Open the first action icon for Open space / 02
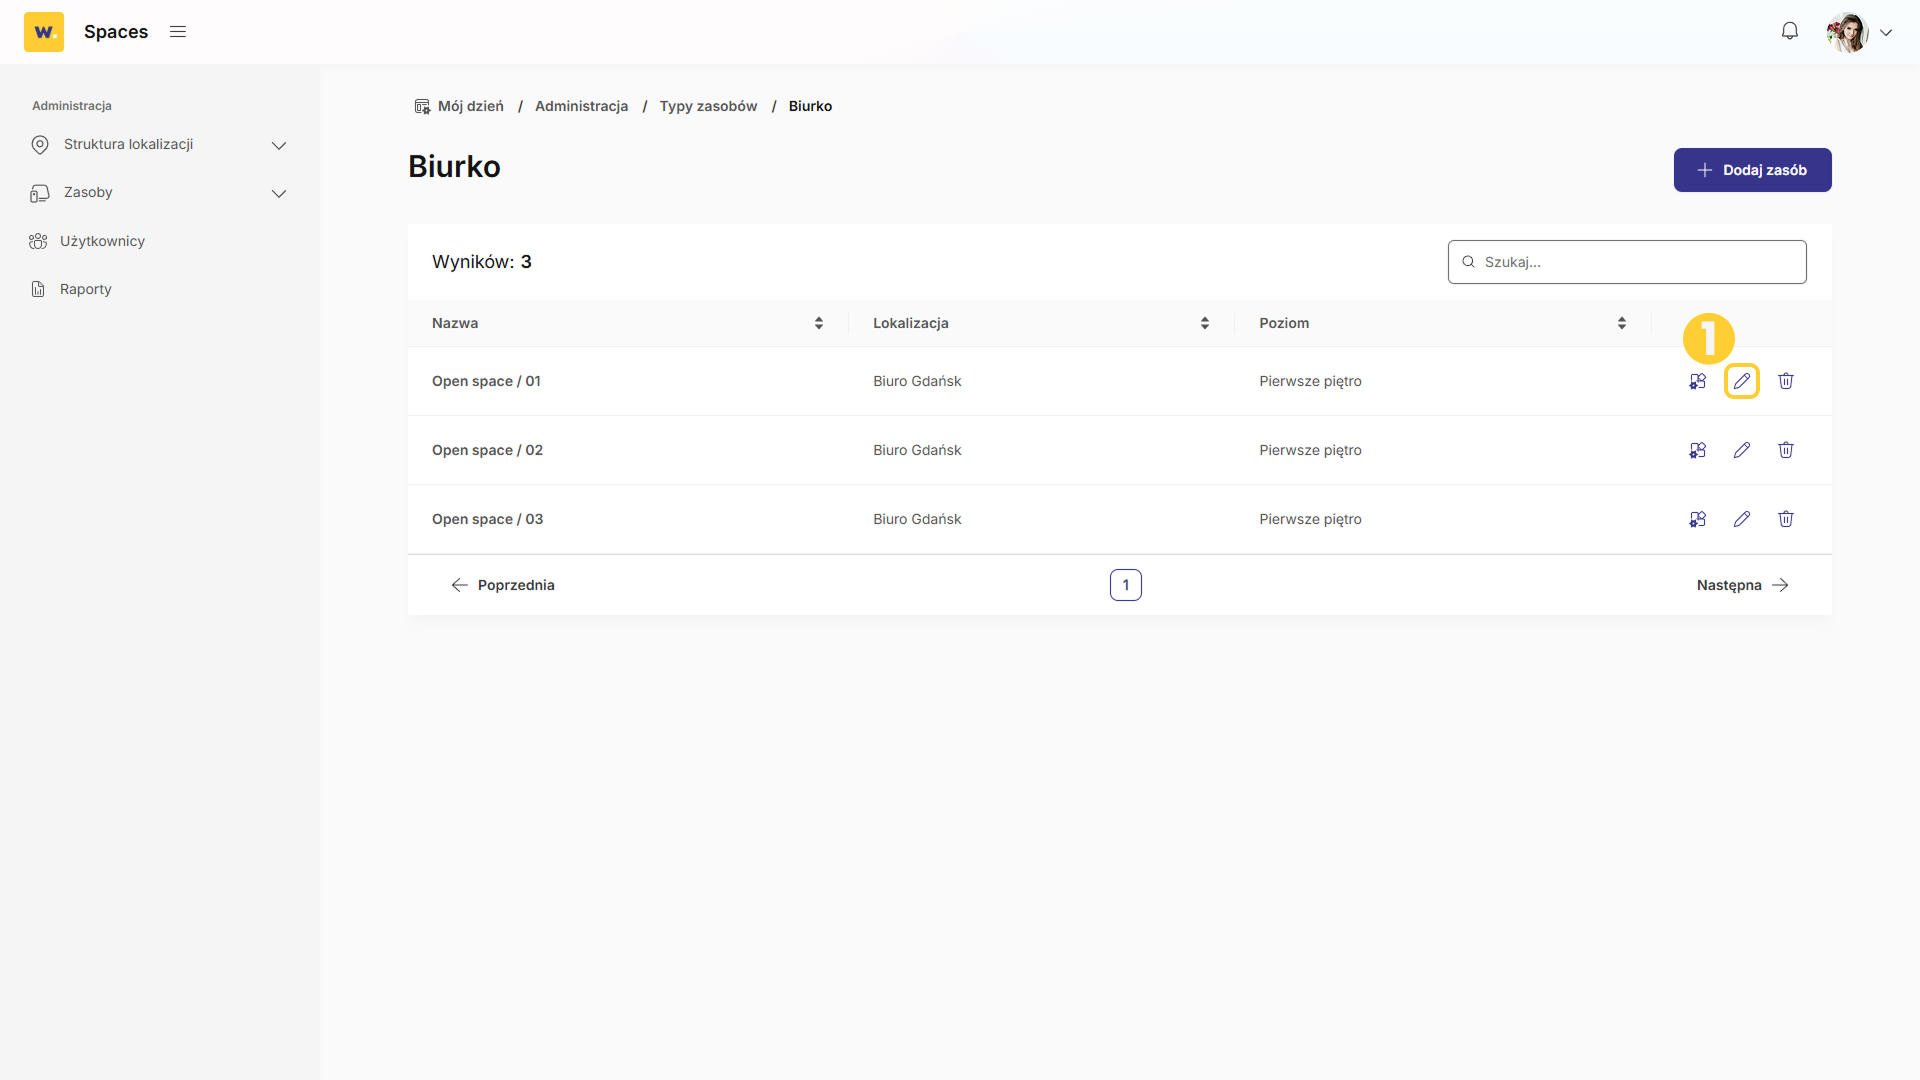 click(x=1698, y=450)
